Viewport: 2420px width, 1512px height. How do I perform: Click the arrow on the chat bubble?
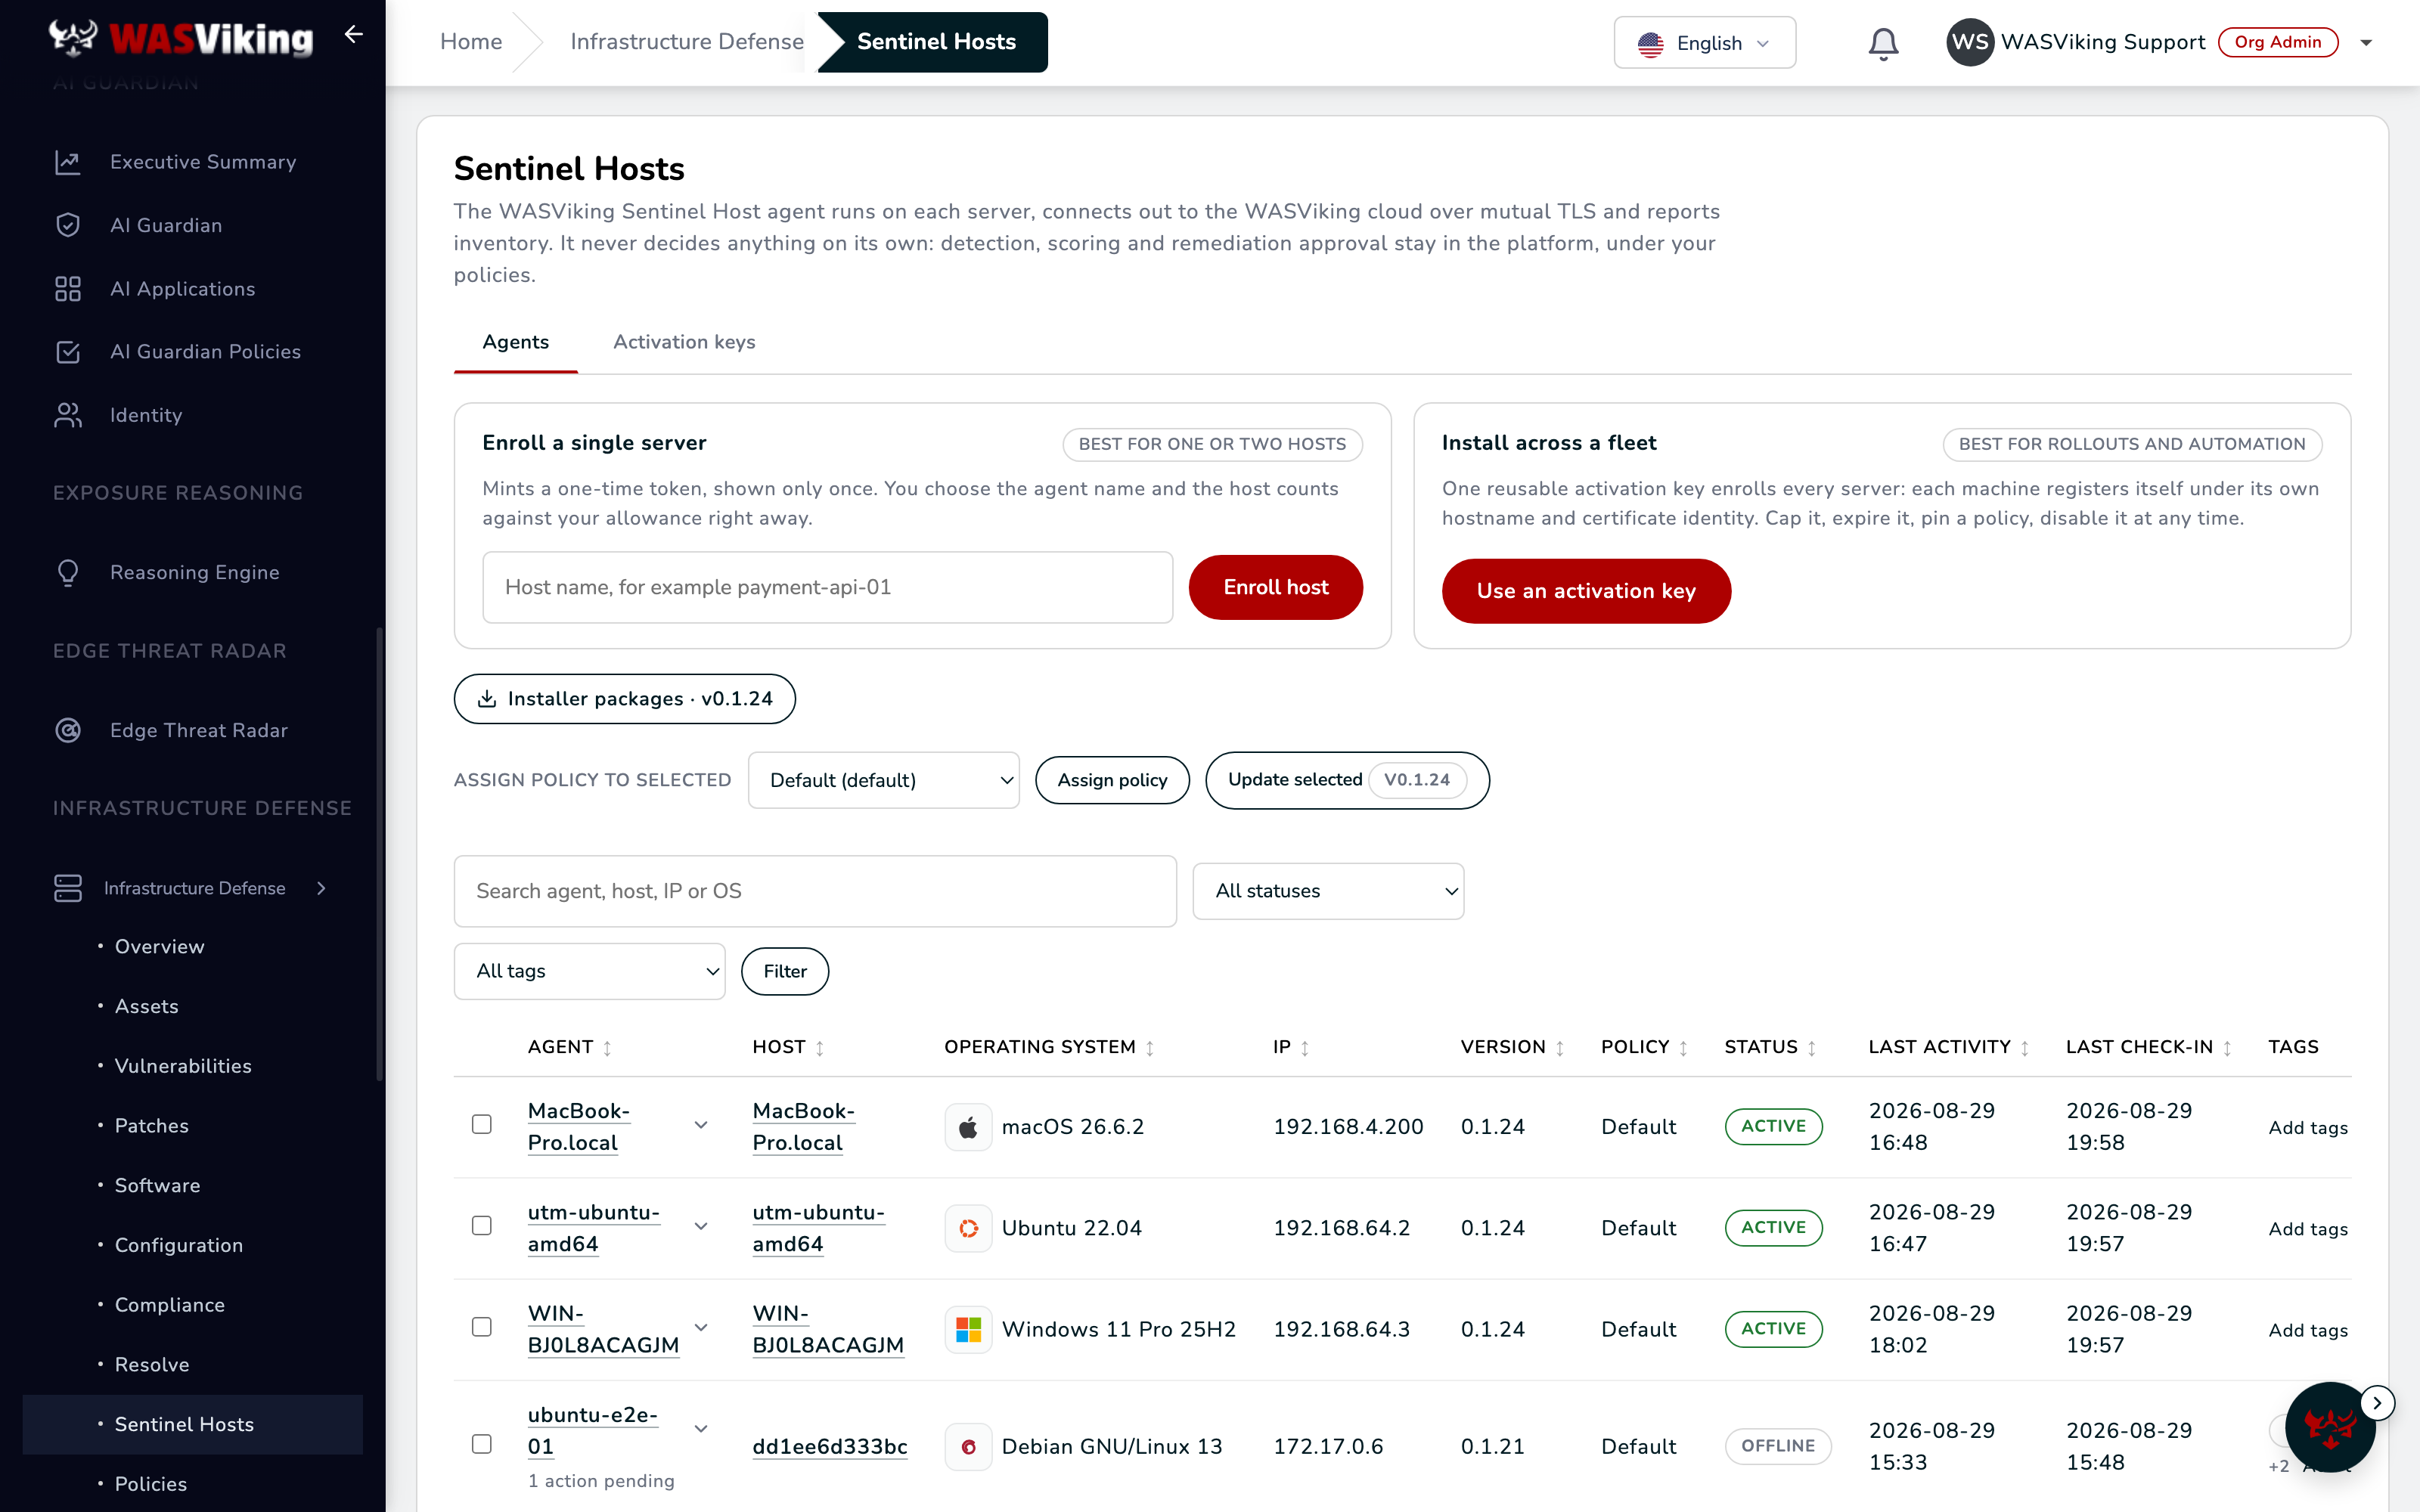click(2377, 1403)
